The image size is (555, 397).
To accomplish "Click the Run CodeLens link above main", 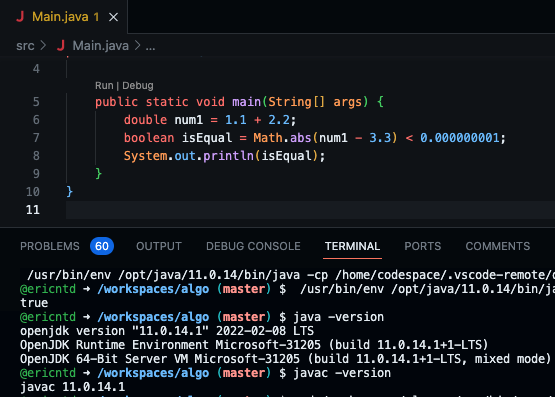I will 104,86.
